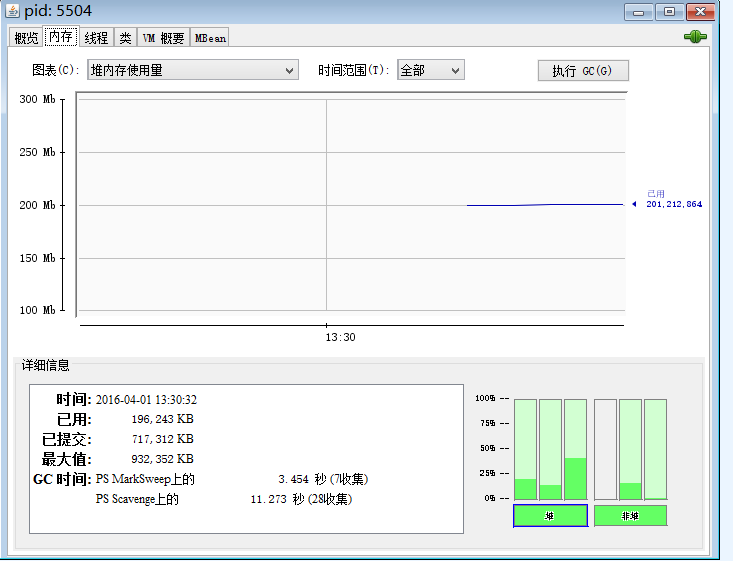Click the second non-heap memory pool bar
Viewport: 733px width, 561px height.
pos(631,449)
